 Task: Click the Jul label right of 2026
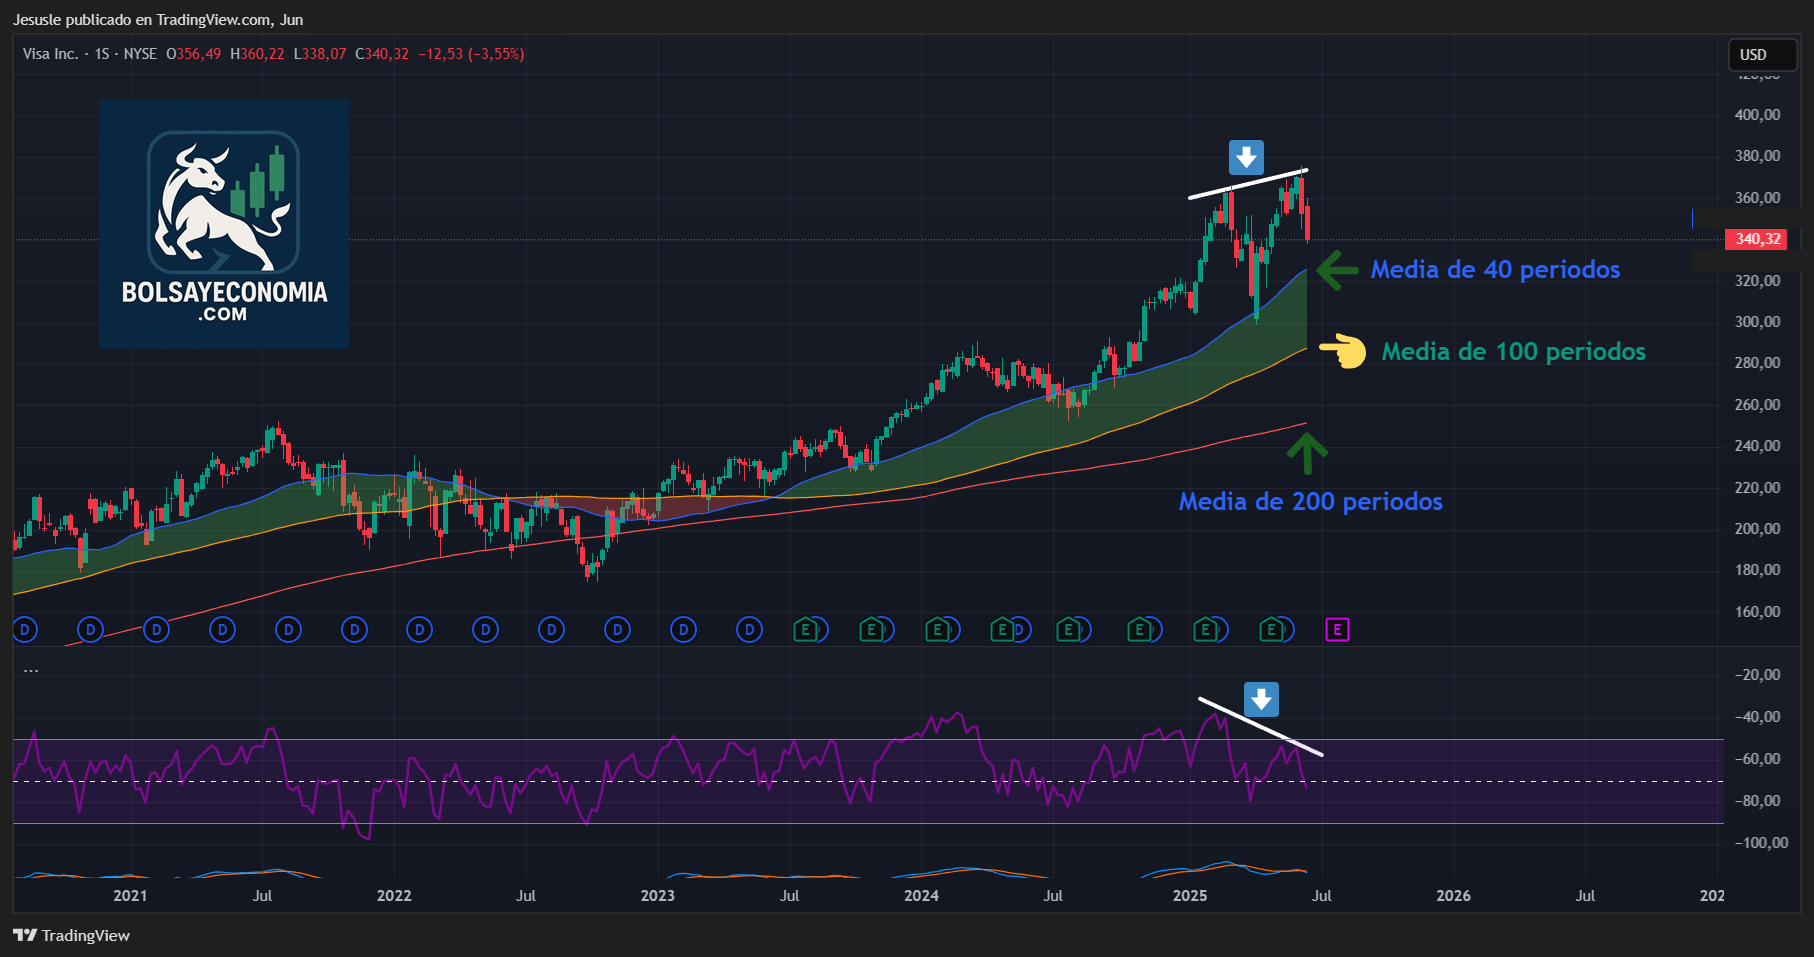[x=1585, y=896]
